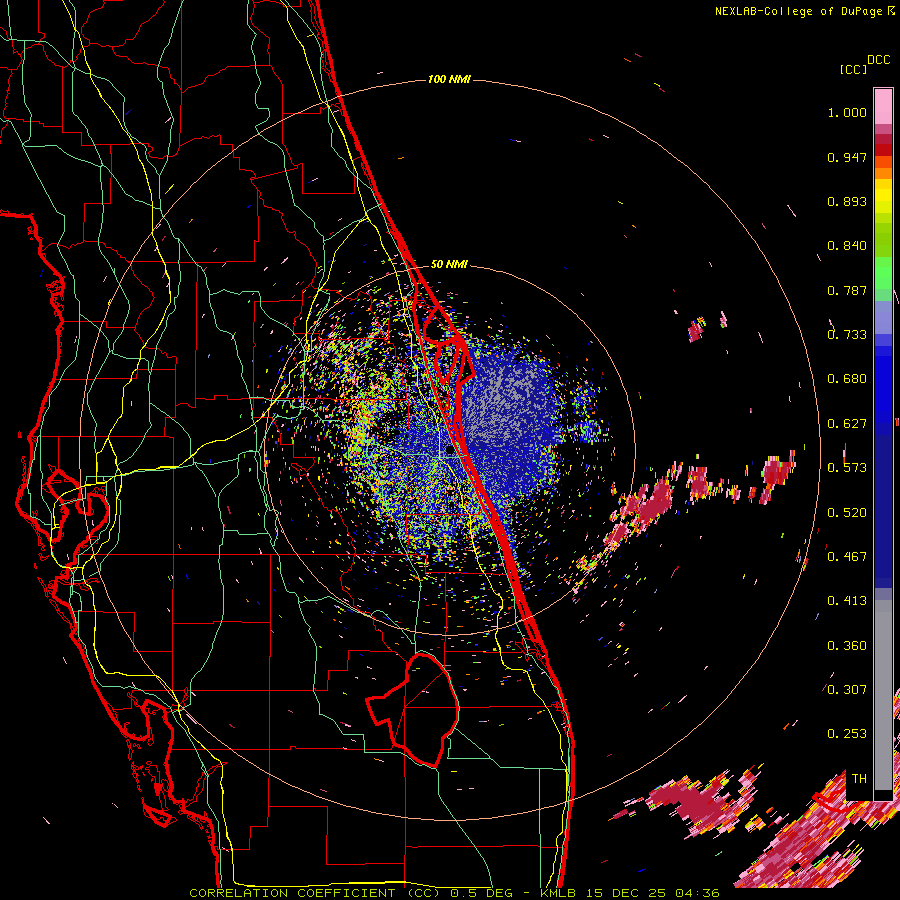Pick the bright green band of the color scale
Image resolution: width=900 pixels, height=900 pixels.
883,273
